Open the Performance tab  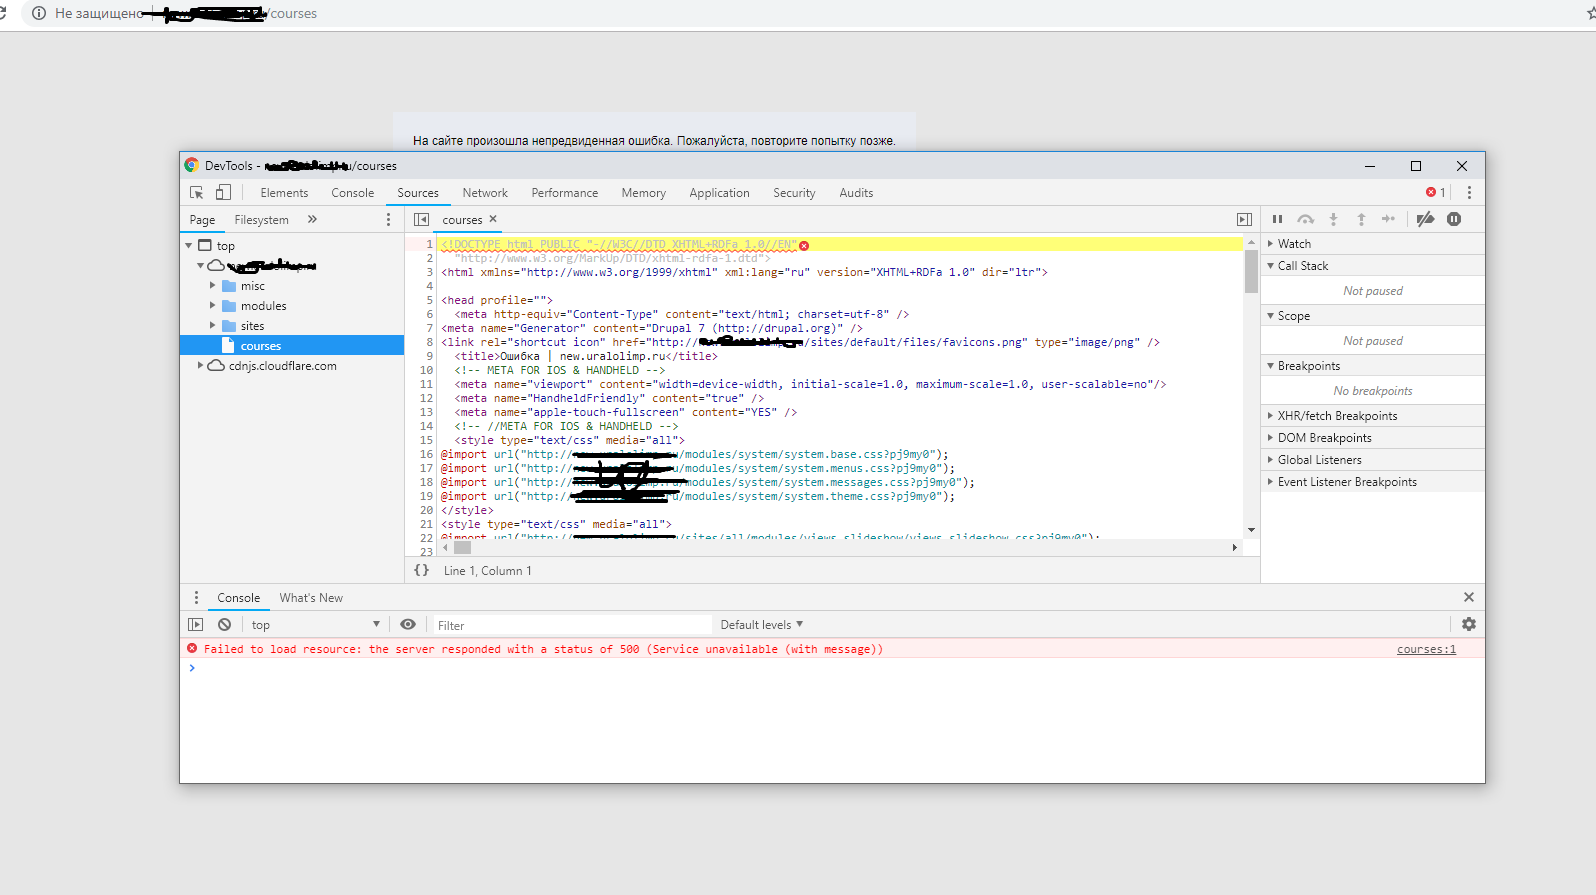(x=565, y=192)
